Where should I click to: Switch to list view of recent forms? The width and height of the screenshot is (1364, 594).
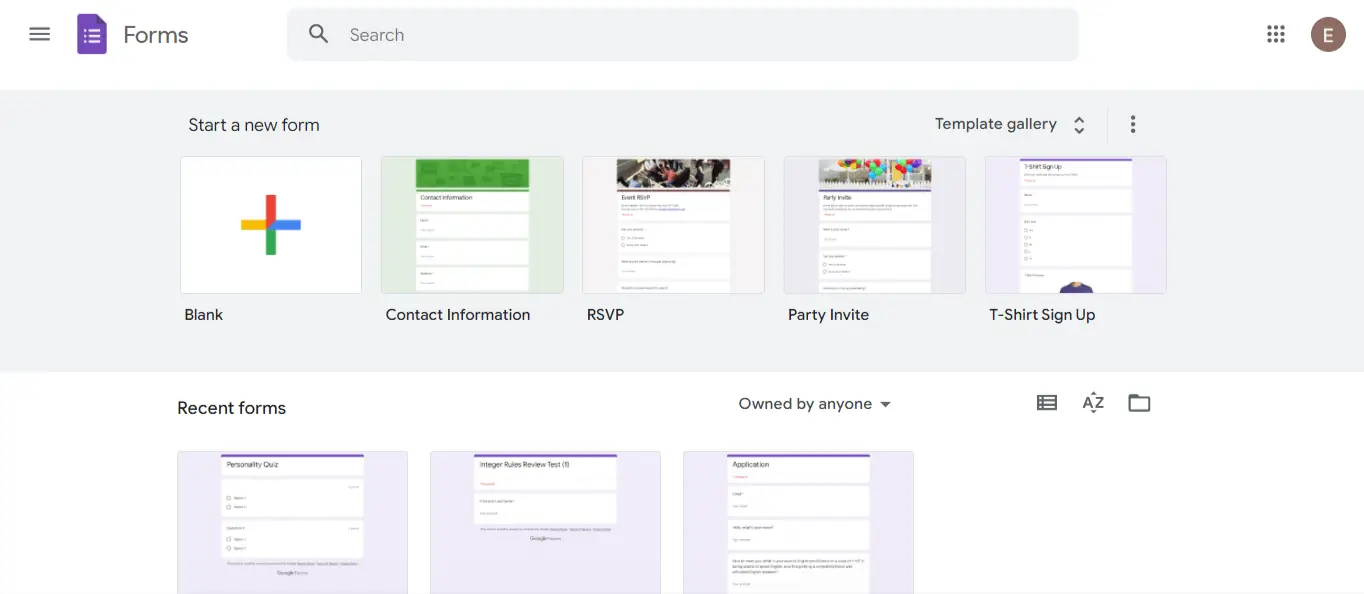click(x=1046, y=403)
